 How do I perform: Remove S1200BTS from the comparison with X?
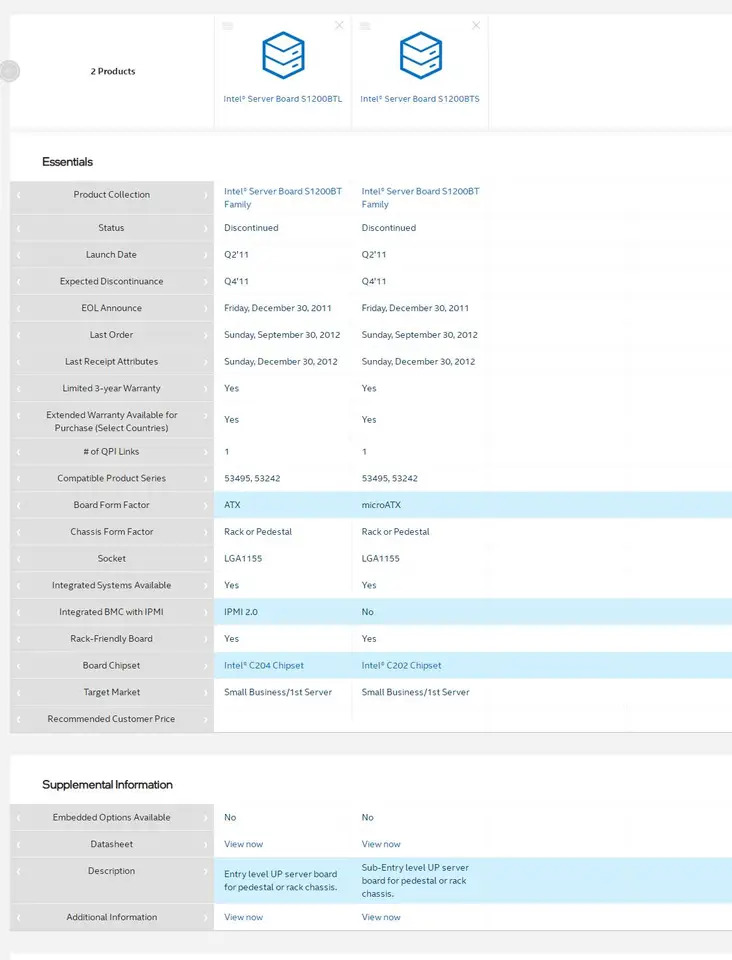tap(476, 25)
